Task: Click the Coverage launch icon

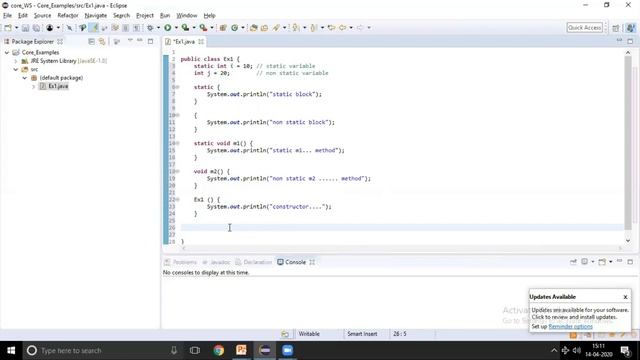Action: tap(185, 28)
